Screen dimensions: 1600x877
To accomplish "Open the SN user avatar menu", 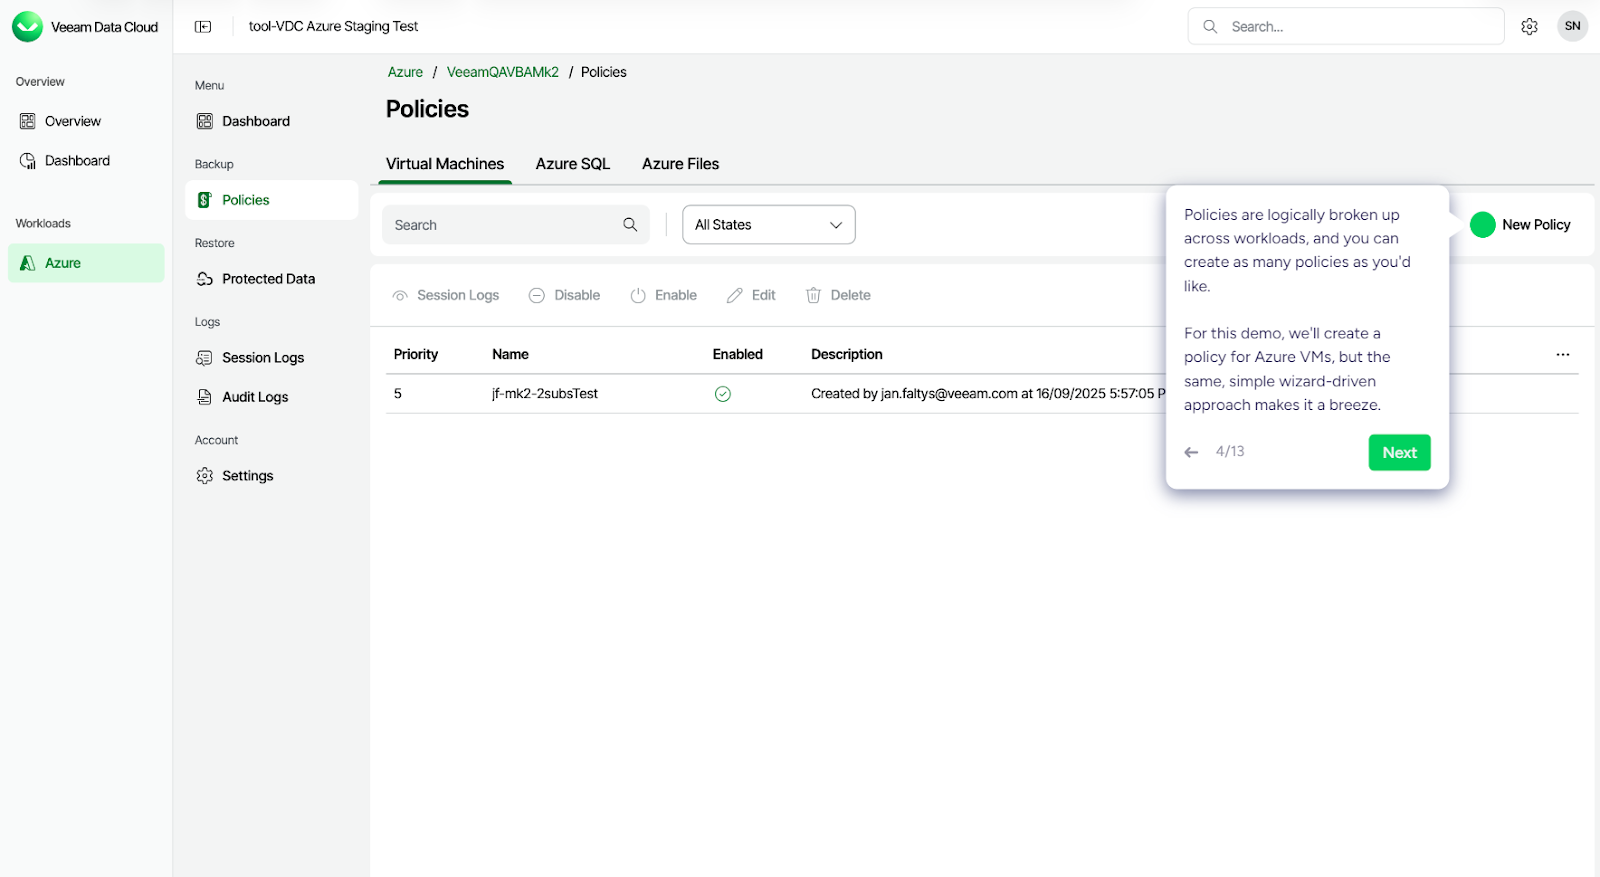I will point(1572,26).
